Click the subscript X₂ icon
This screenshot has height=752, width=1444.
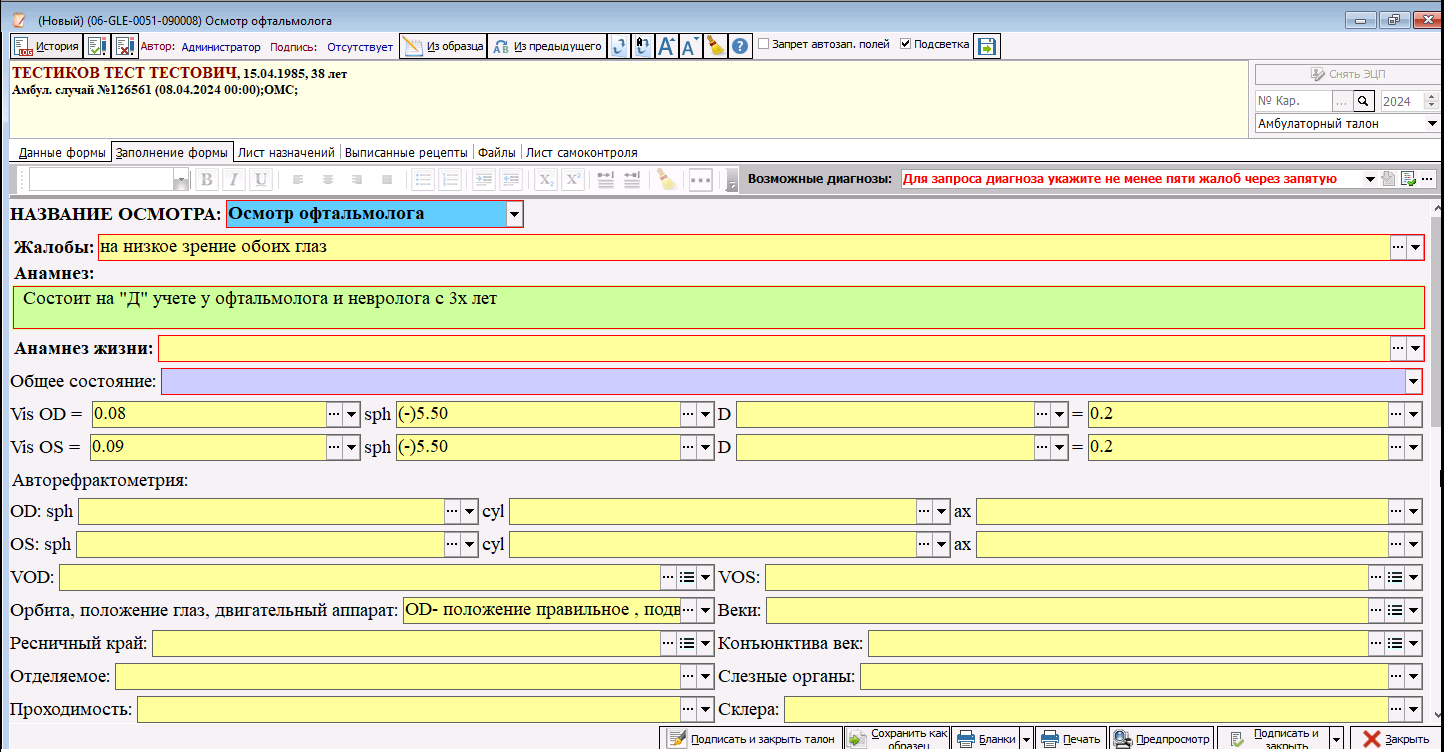pyautogui.click(x=546, y=180)
